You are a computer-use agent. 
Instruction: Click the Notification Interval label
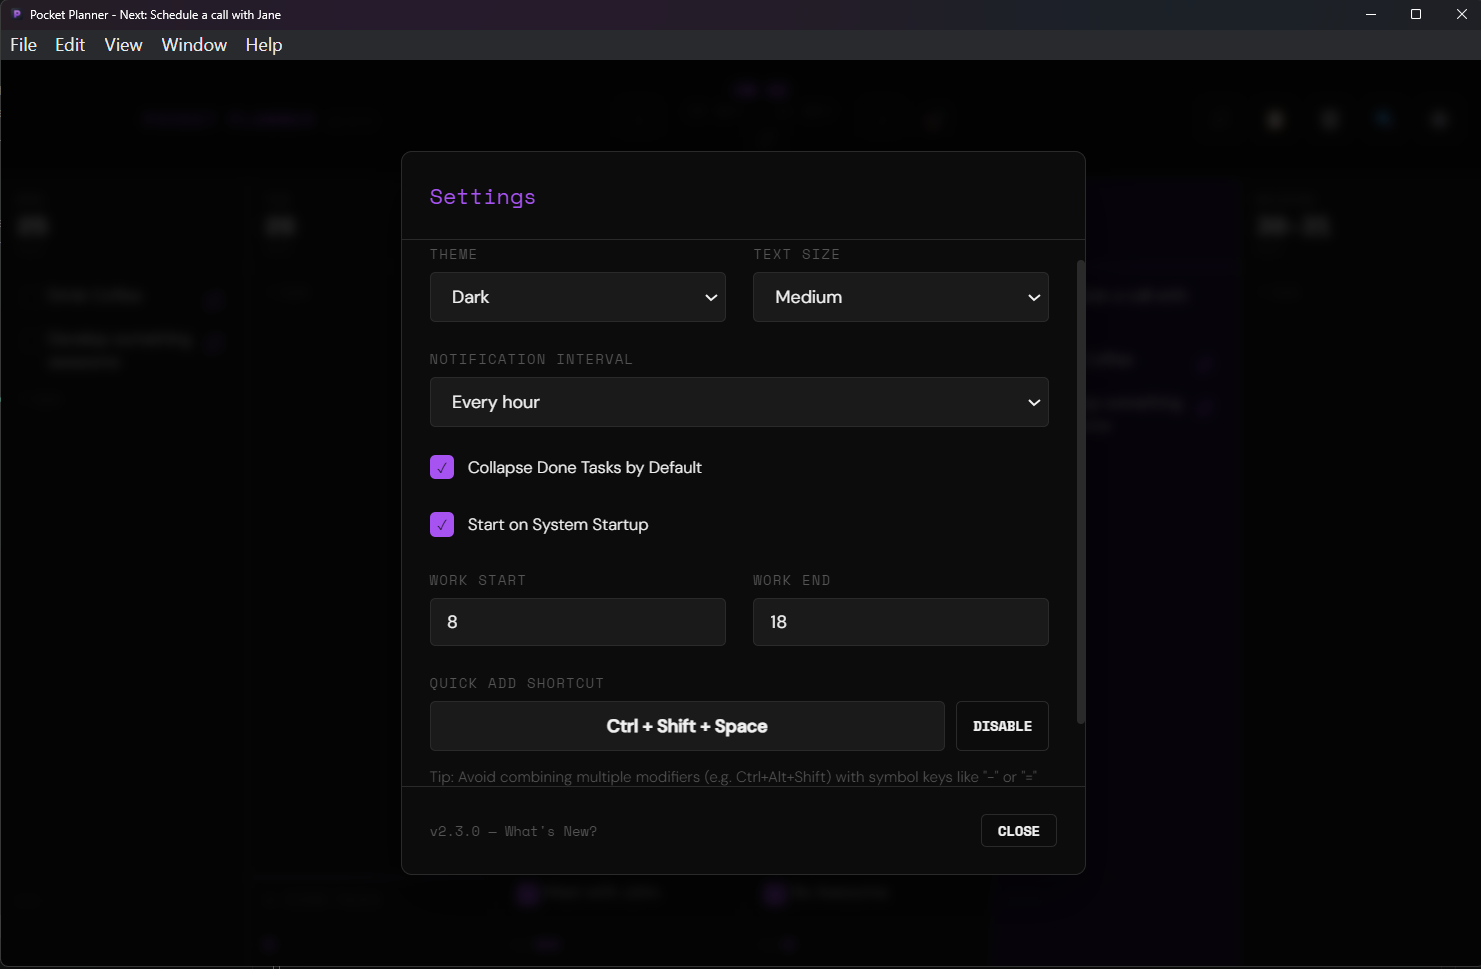[x=531, y=359]
